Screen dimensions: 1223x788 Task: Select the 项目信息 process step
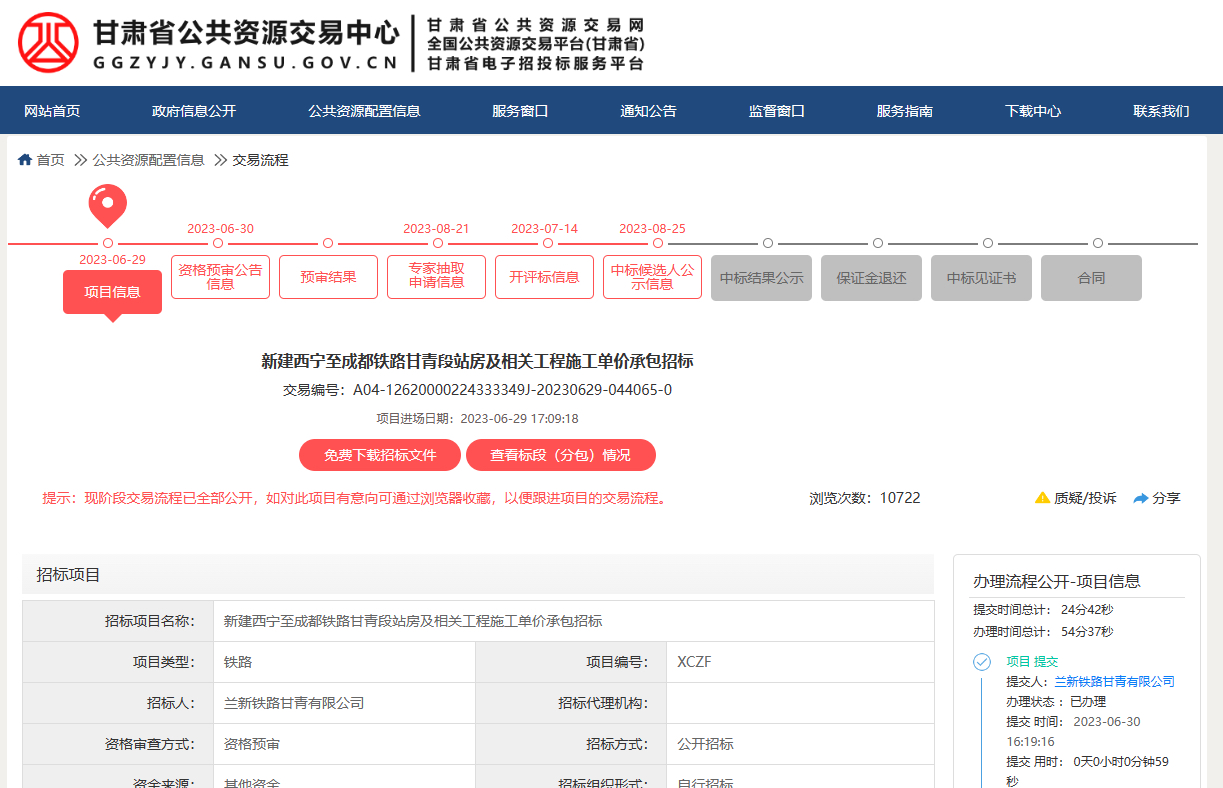(112, 292)
